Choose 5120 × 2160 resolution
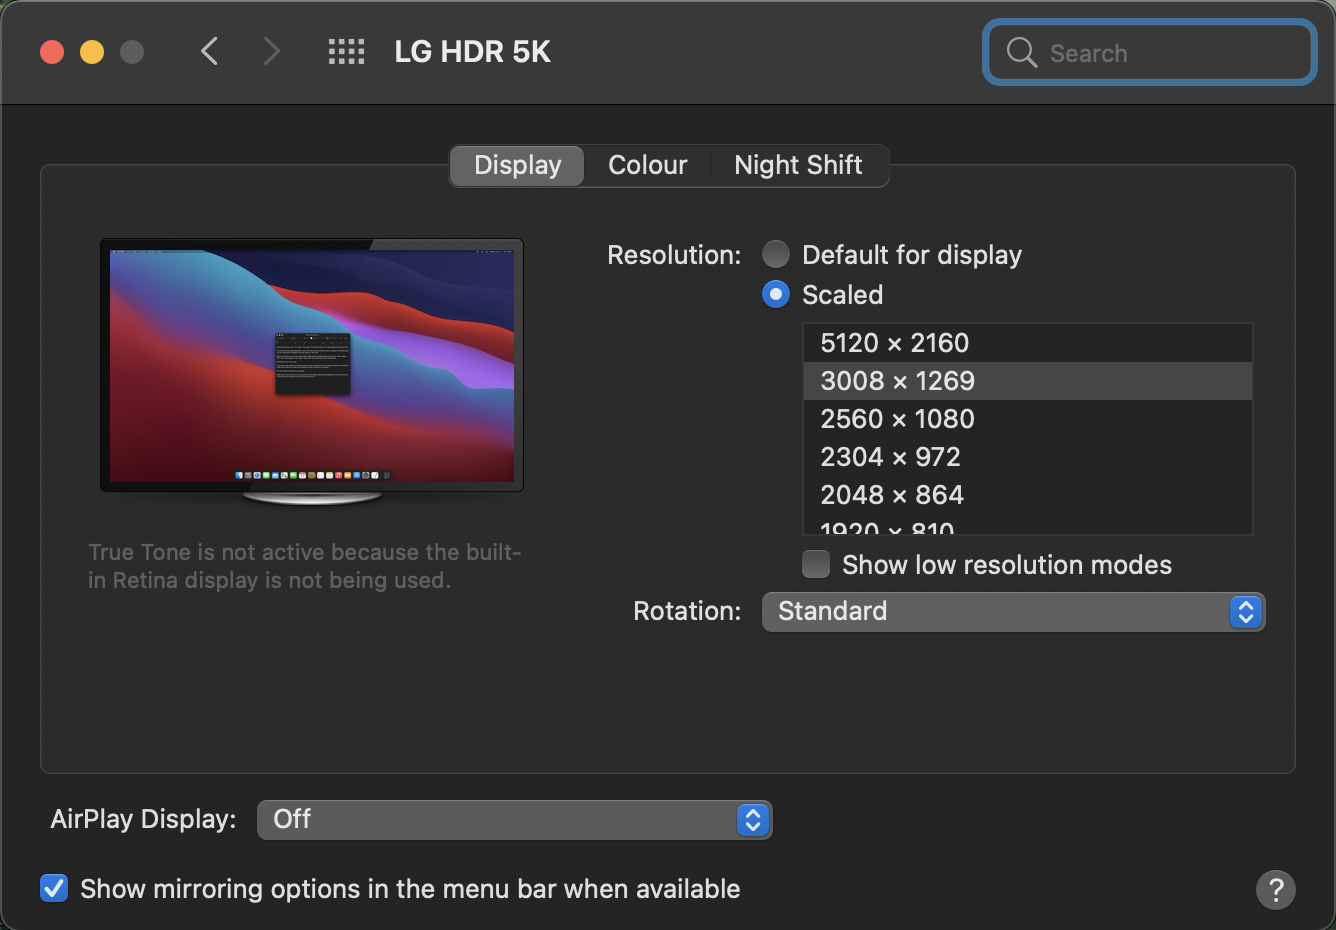Screen dimensions: 1336x930 point(1028,343)
